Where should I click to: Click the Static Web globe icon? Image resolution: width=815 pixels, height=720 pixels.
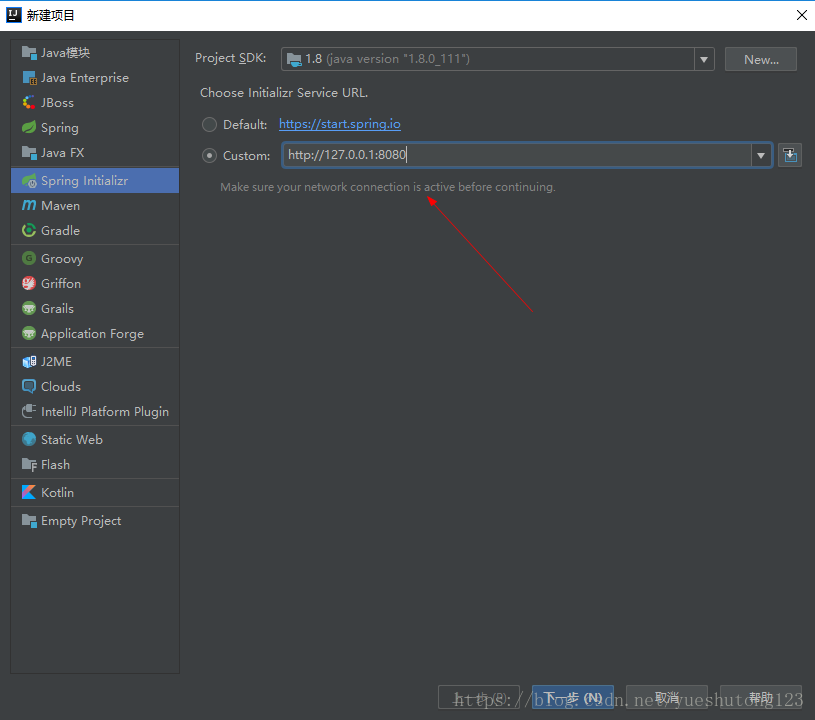point(29,439)
